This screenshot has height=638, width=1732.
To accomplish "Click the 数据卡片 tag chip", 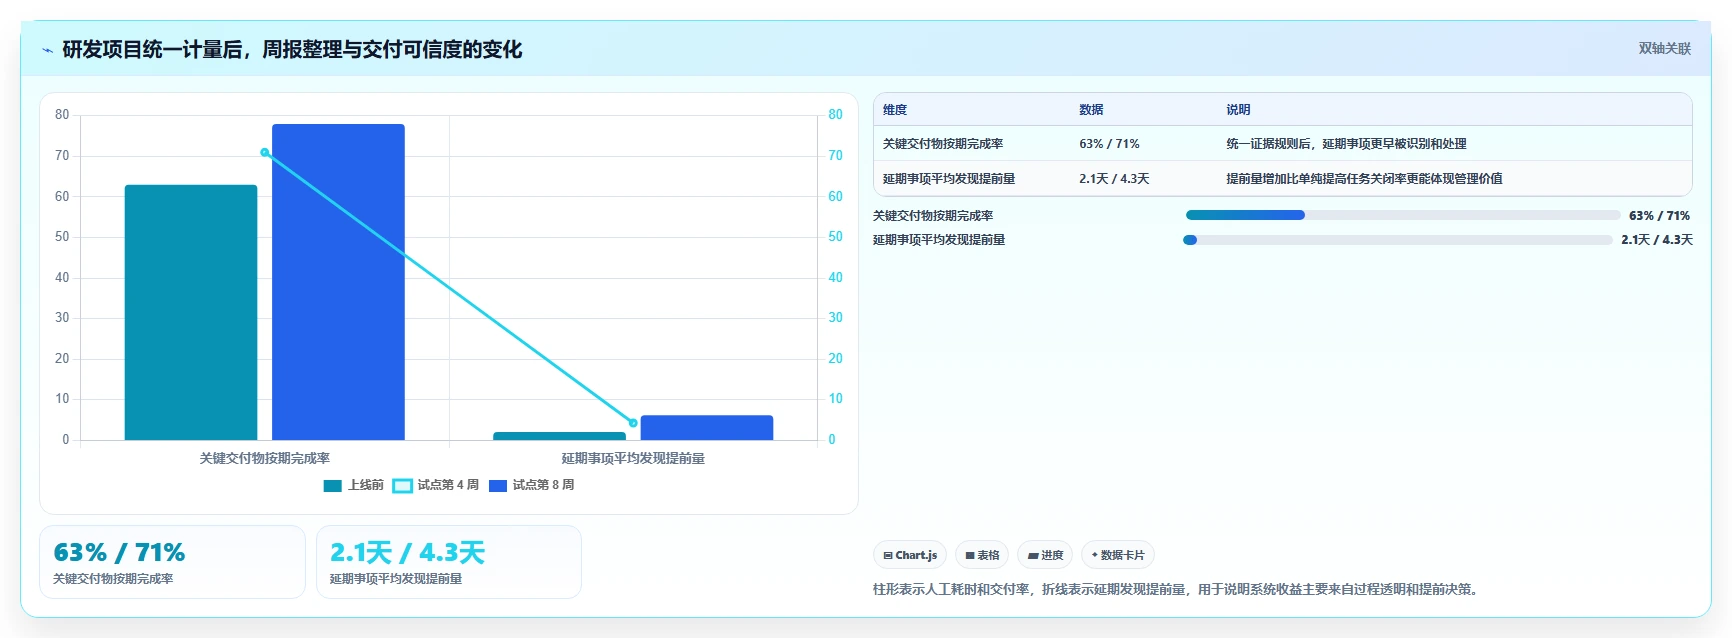I will click(1118, 555).
